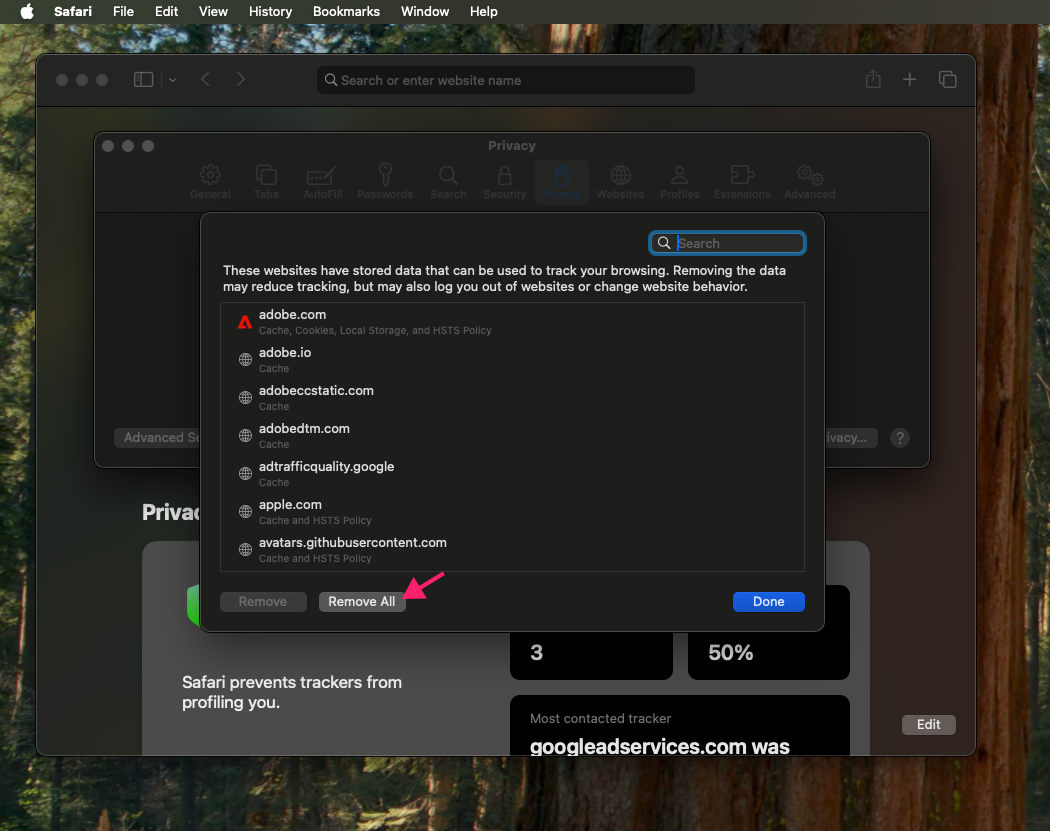Expand the sidebar dropdown chevron
This screenshot has width=1050, height=831.
(173, 80)
